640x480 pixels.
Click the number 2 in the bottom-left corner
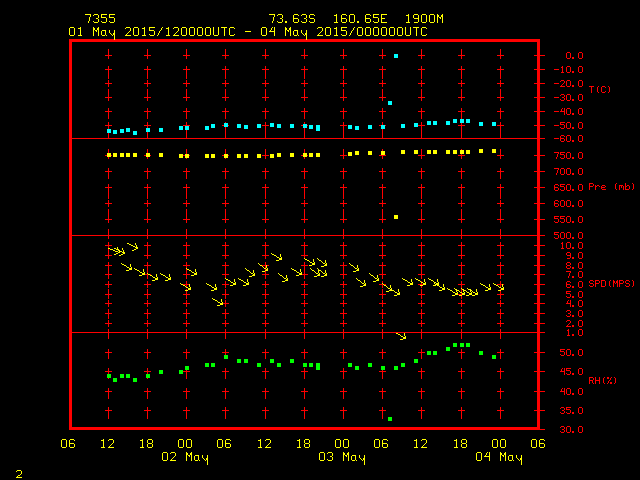click(x=18, y=471)
